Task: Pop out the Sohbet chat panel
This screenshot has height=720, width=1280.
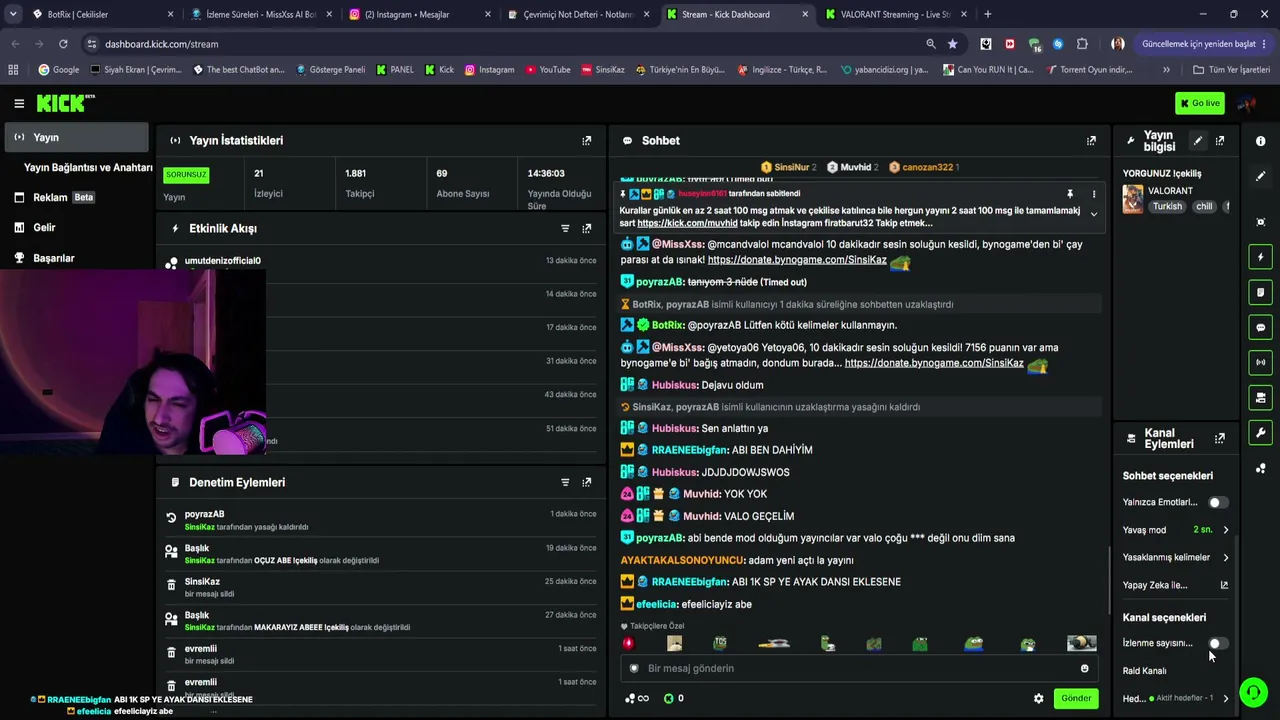Action: pos(1091,141)
